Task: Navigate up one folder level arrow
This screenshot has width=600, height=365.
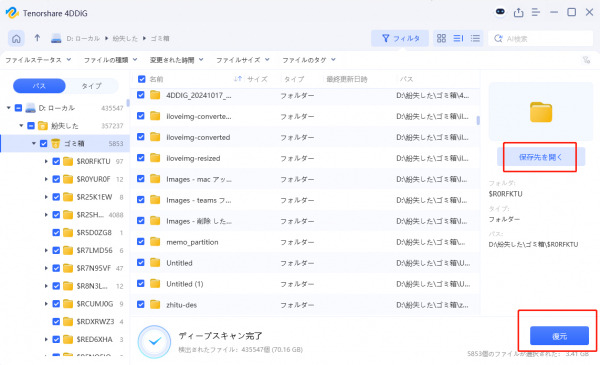Action: [x=37, y=38]
